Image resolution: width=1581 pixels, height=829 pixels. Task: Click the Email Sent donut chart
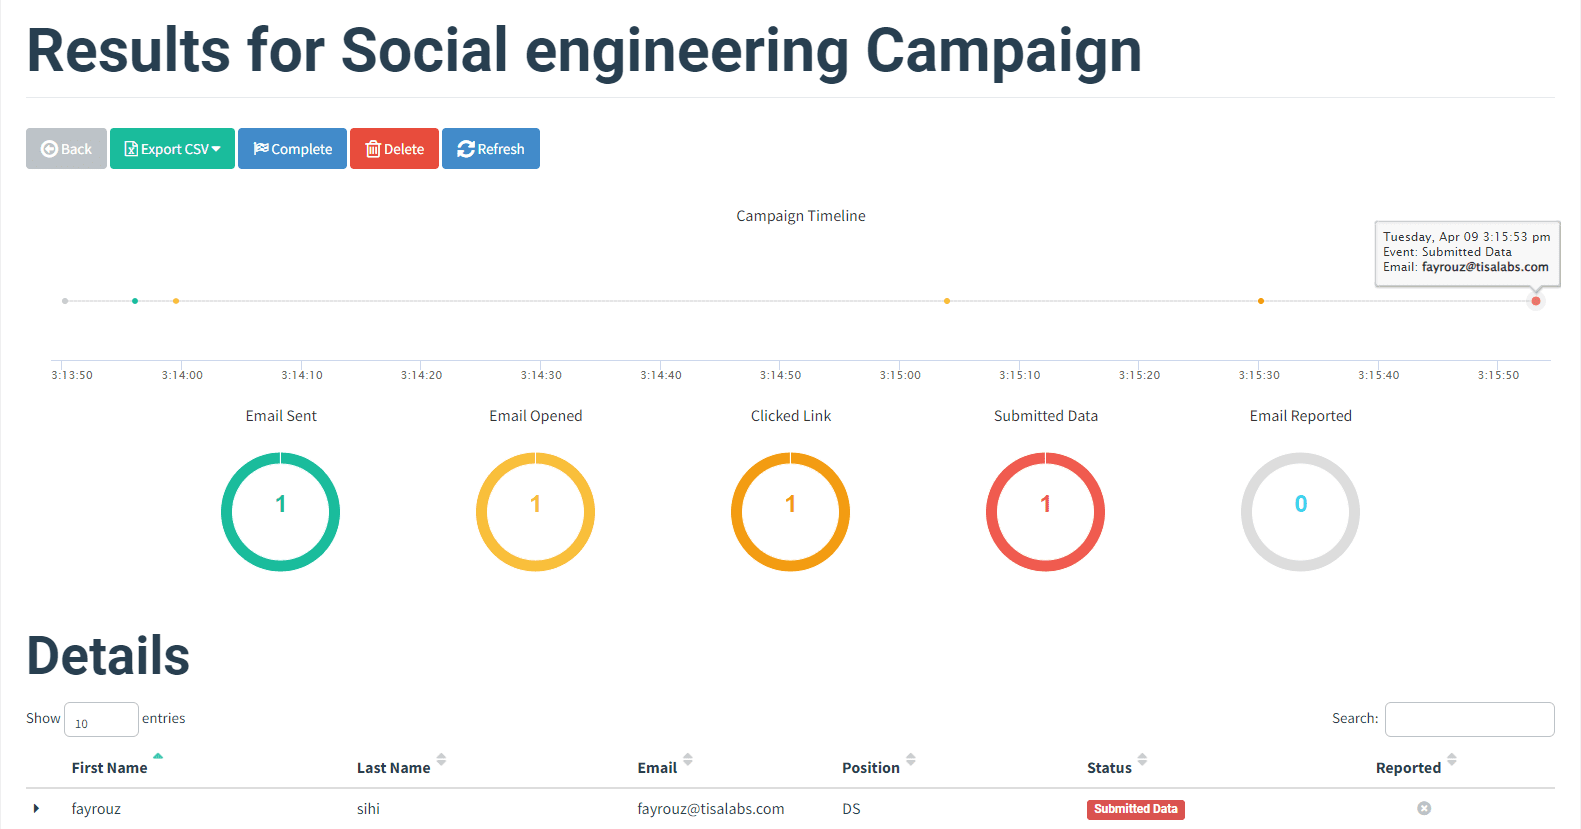(x=281, y=511)
